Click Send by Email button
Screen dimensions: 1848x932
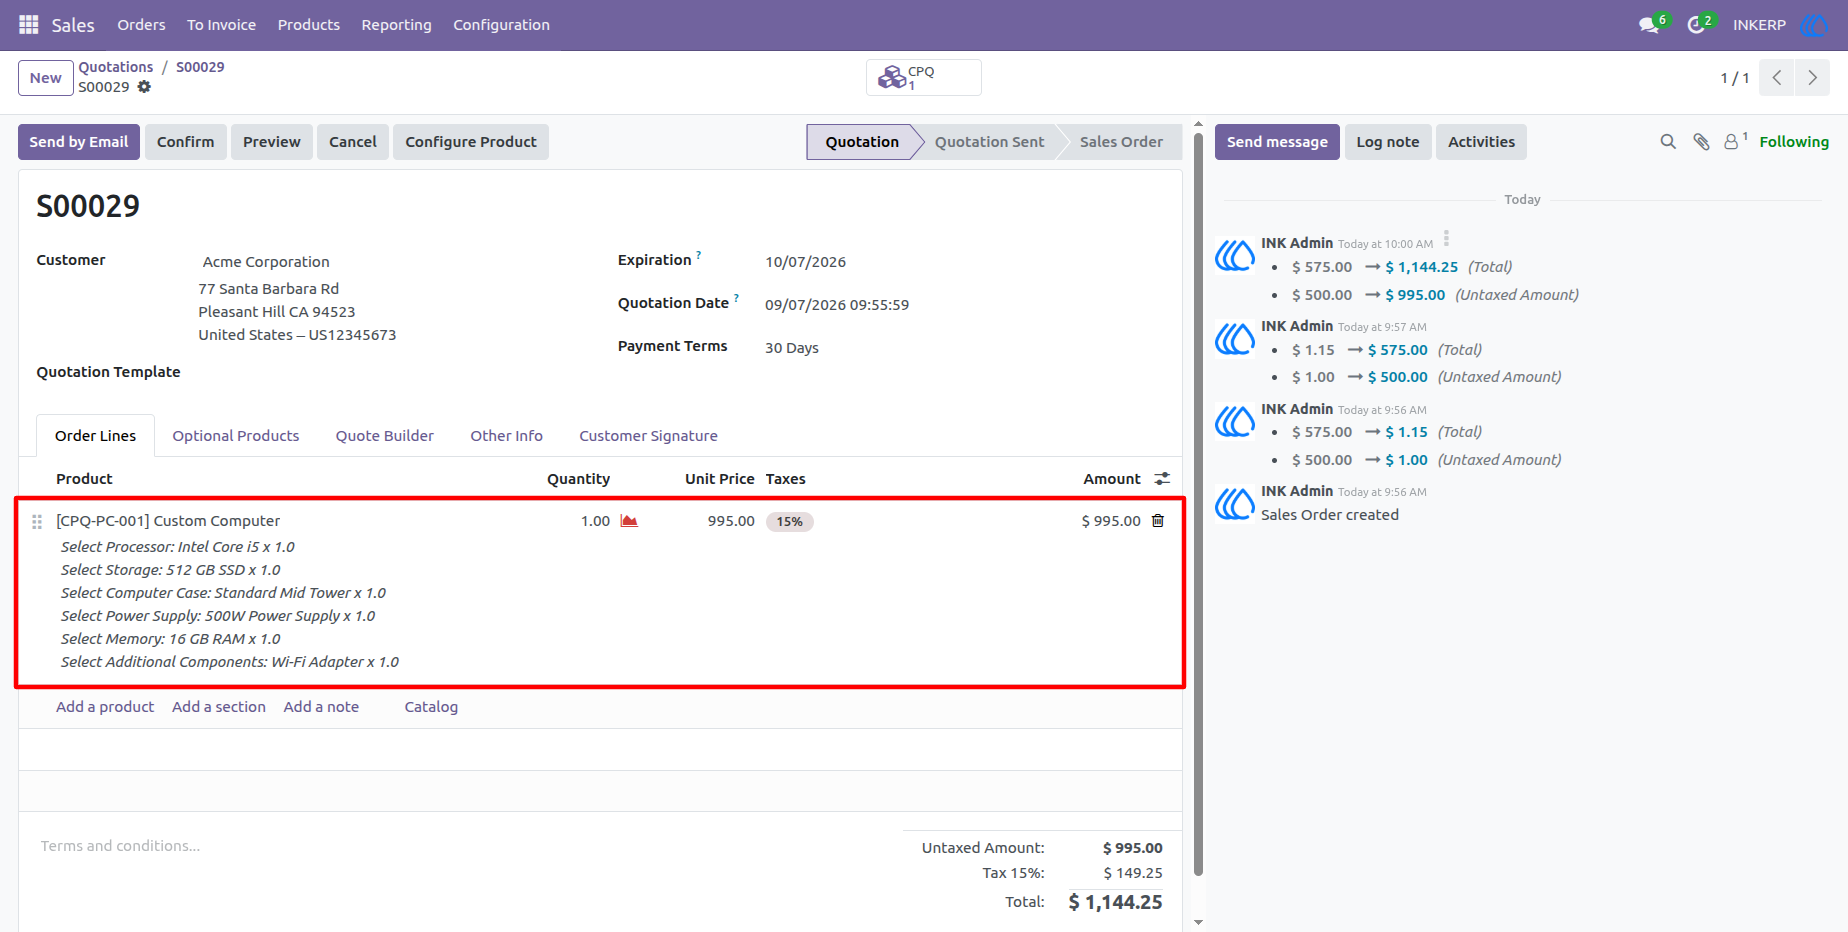79,142
